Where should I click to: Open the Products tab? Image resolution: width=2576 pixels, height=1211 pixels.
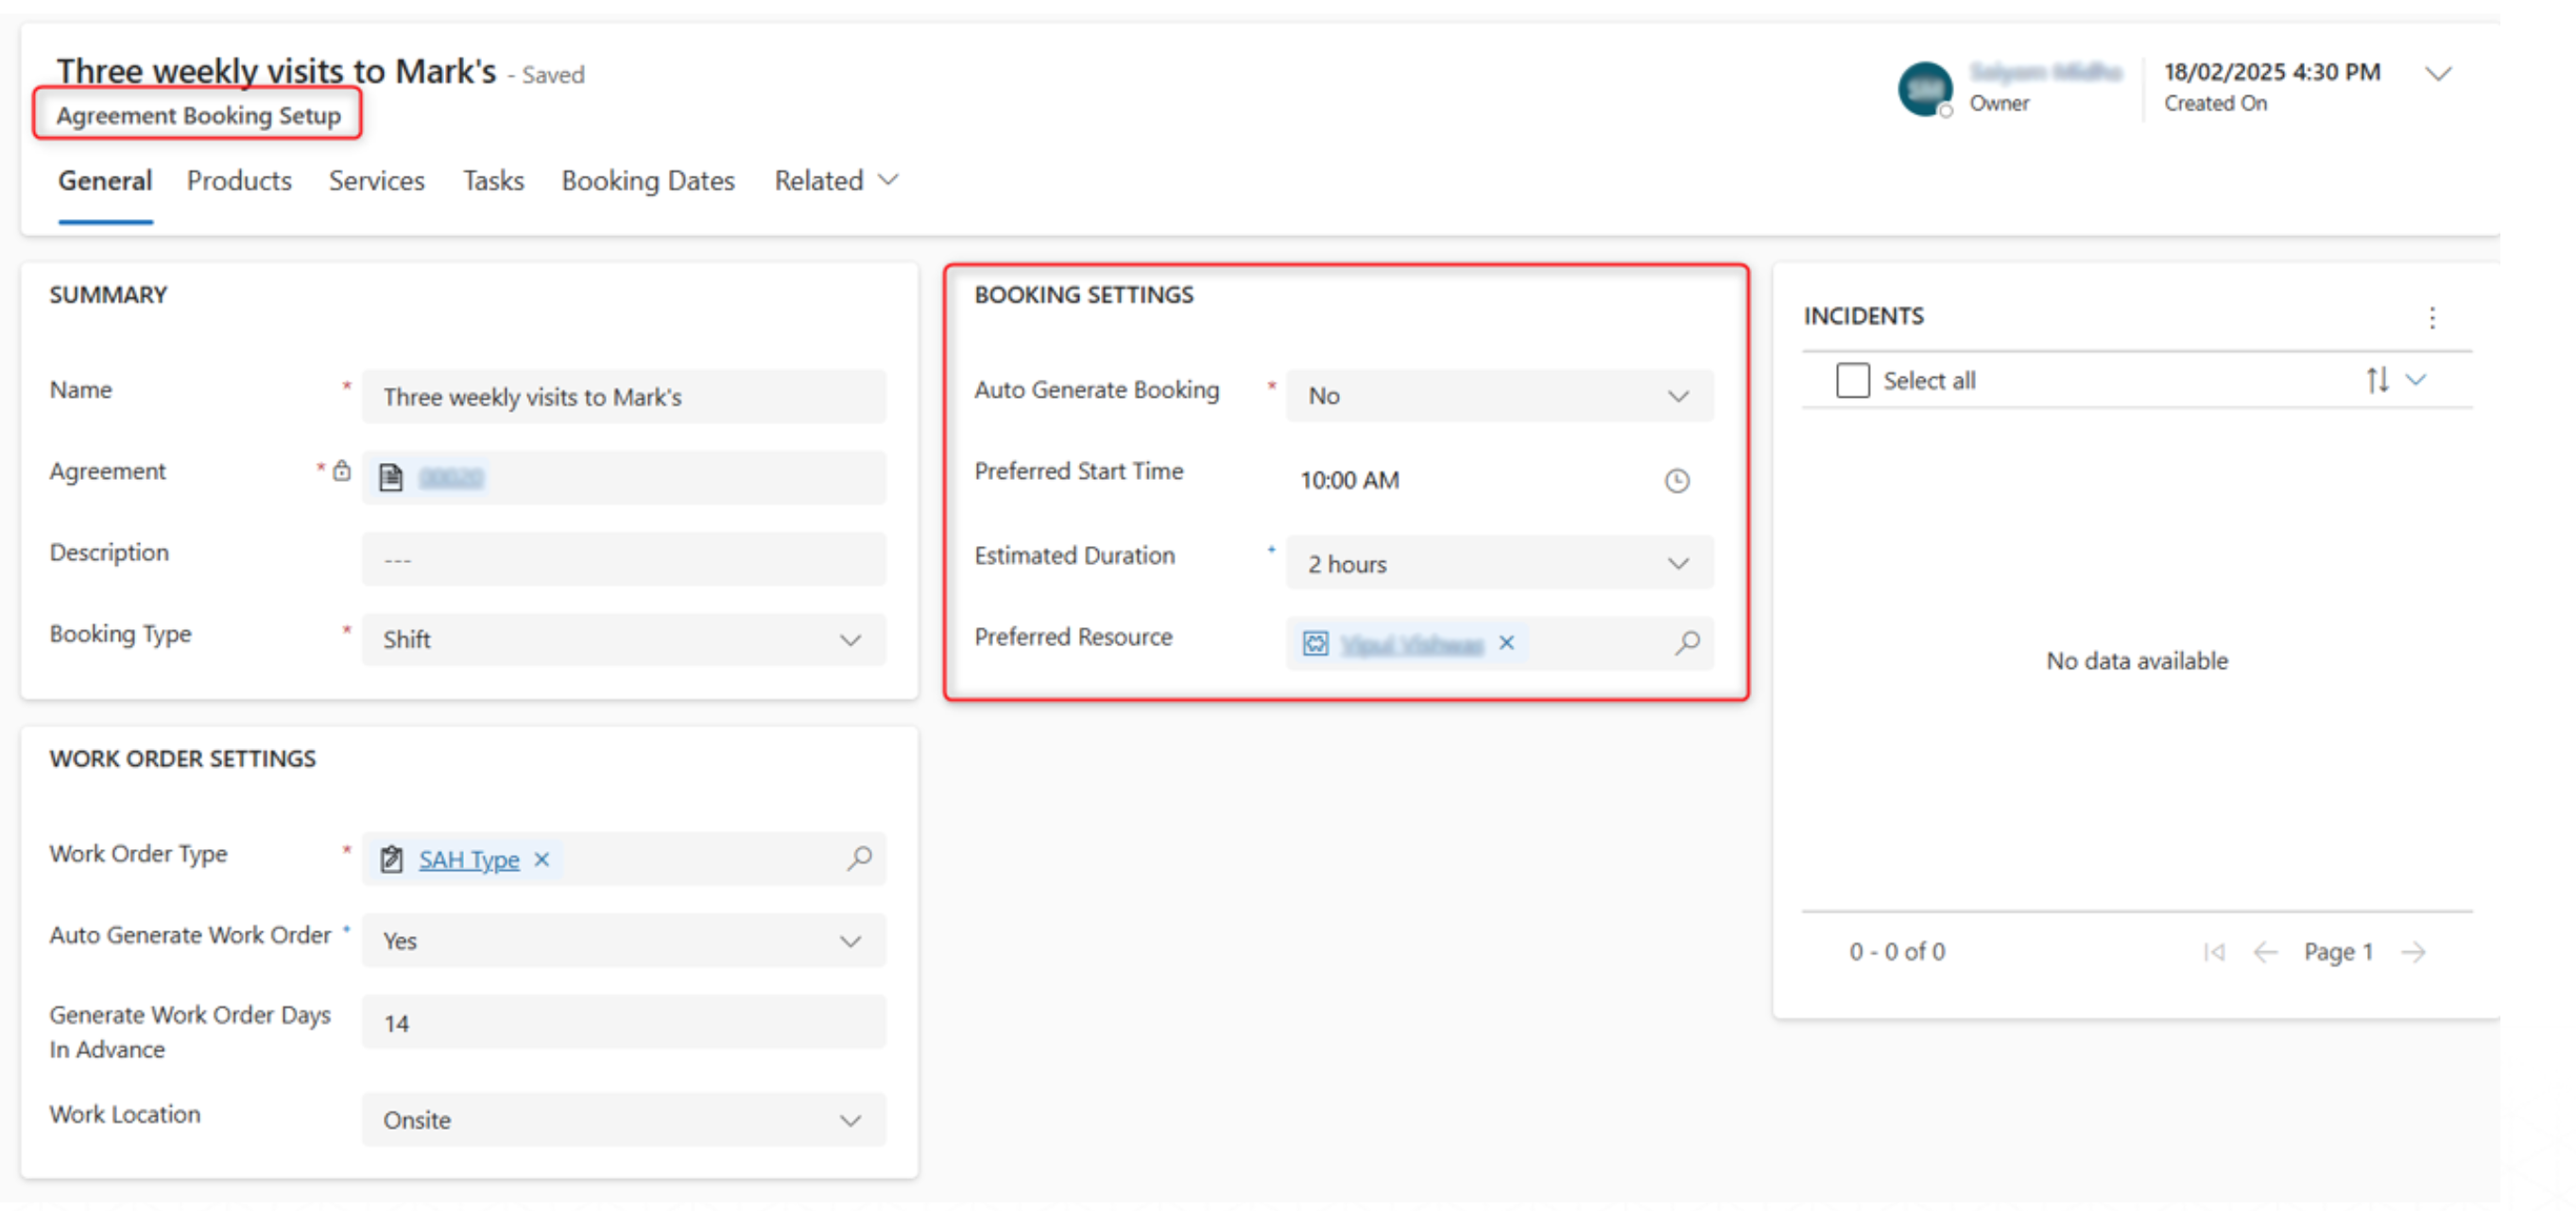pyautogui.click(x=239, y=181)
